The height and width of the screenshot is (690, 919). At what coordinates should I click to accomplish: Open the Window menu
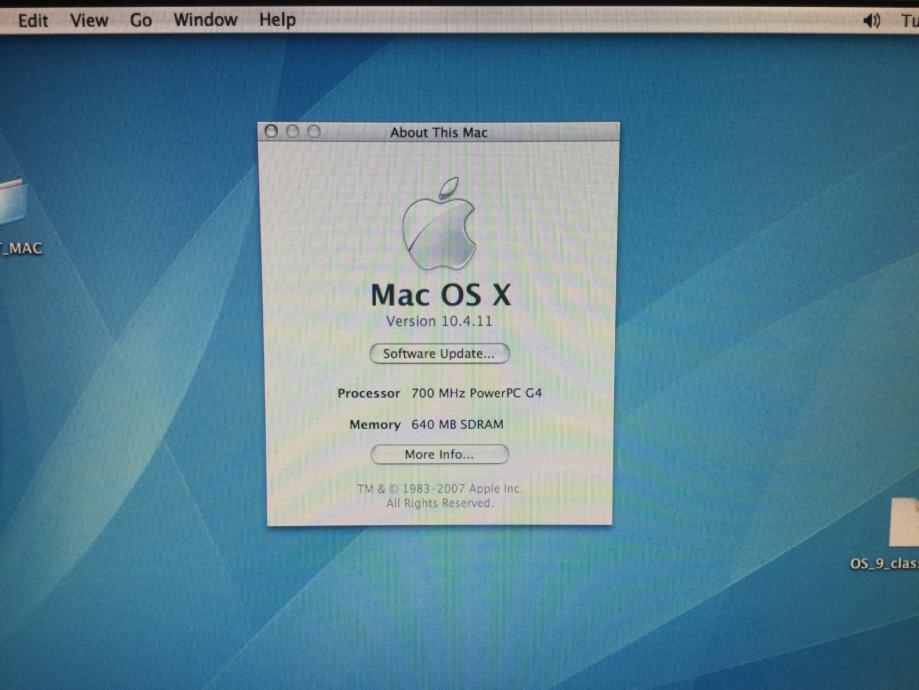[x=205, y=20]
